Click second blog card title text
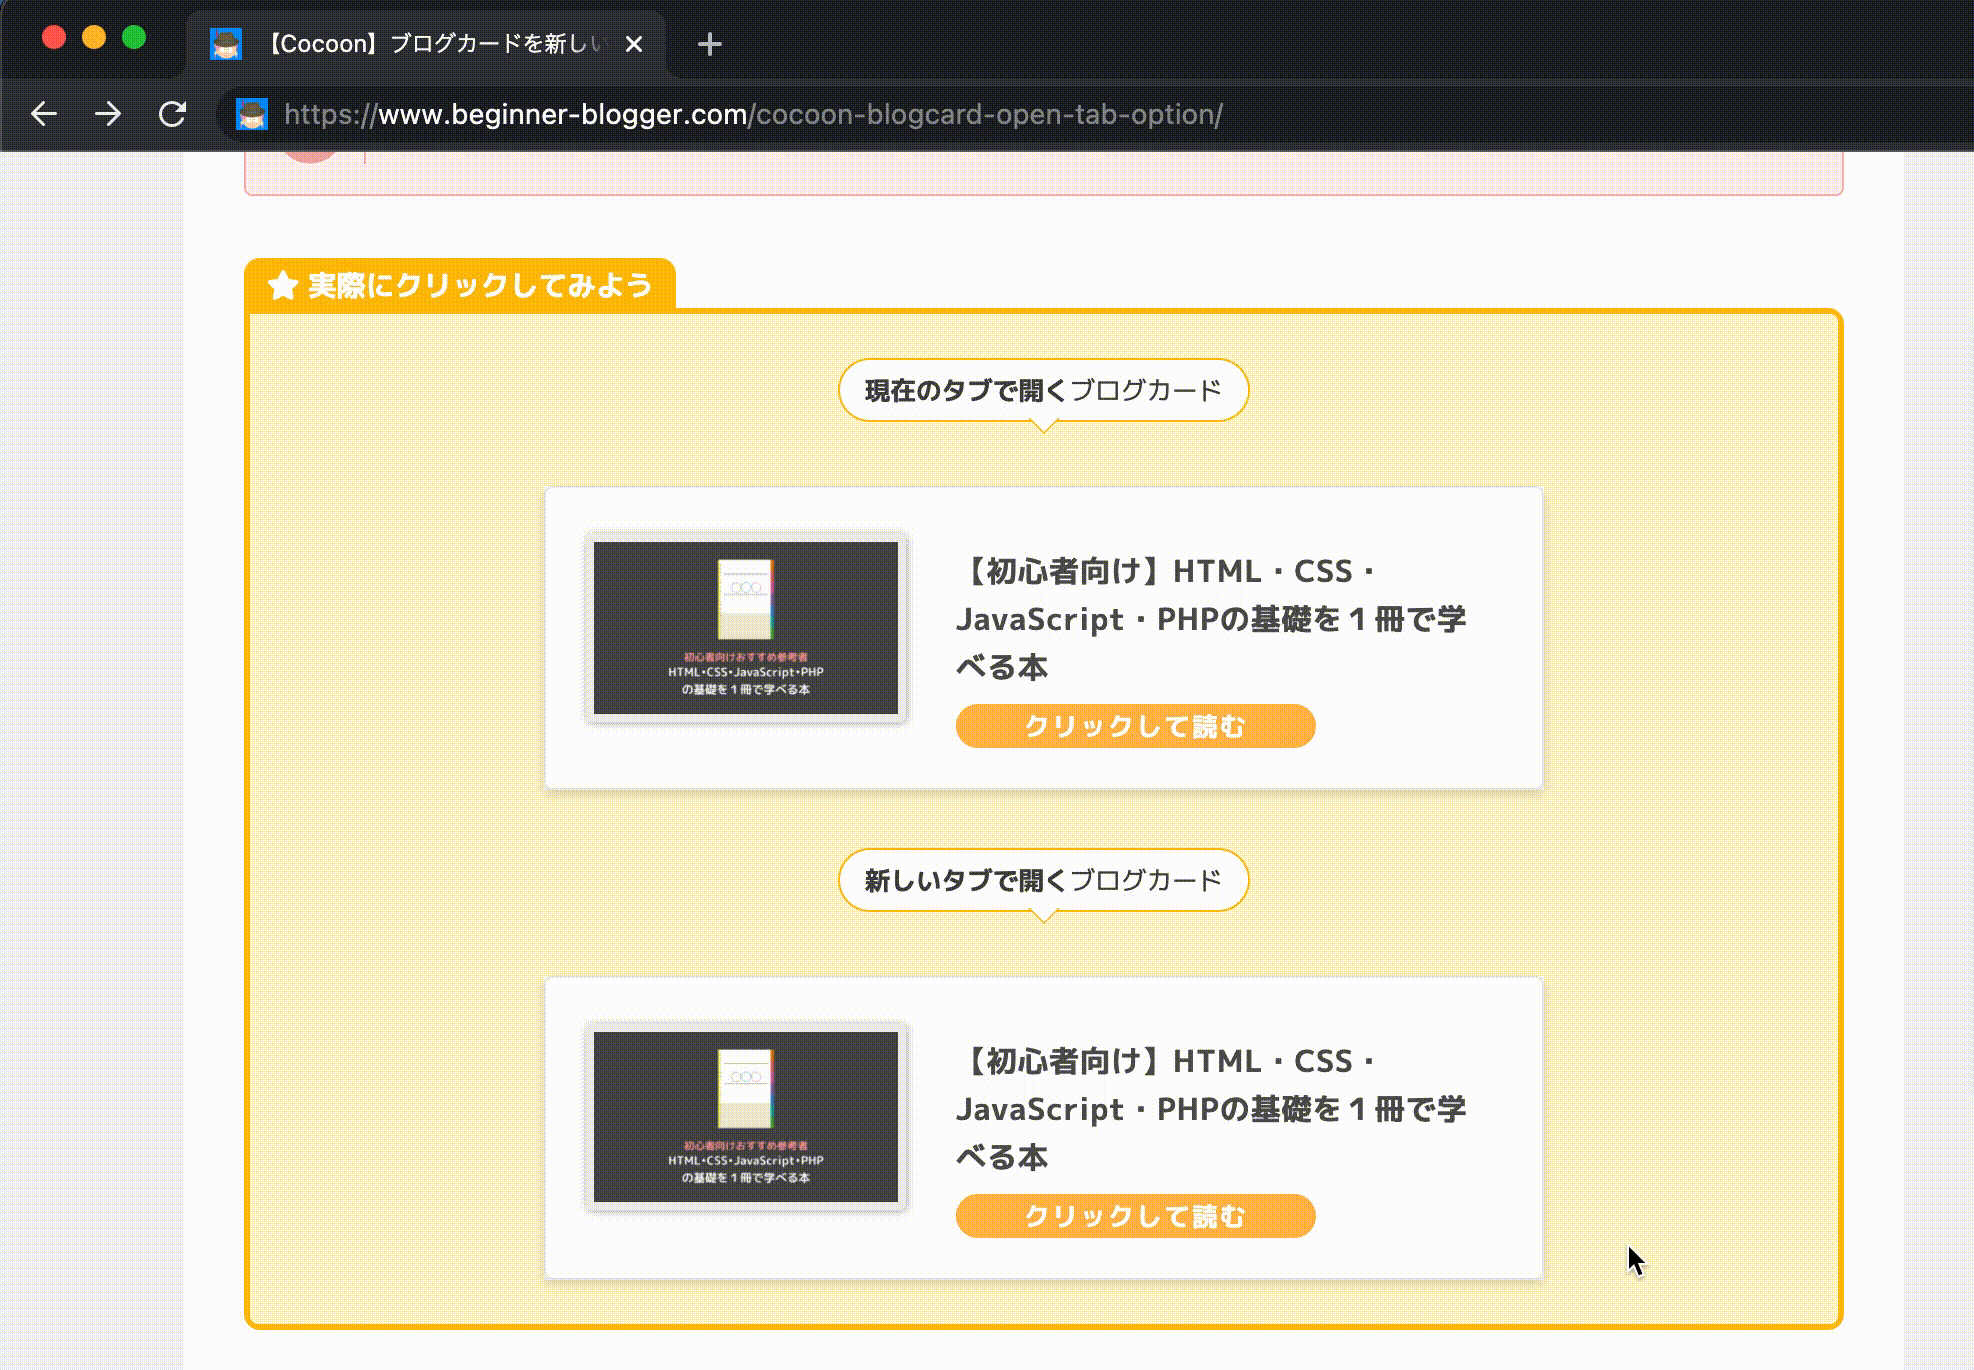Image resolution: width=1974 pixels, height=1370 pixels. (x=1210, y=1108)
